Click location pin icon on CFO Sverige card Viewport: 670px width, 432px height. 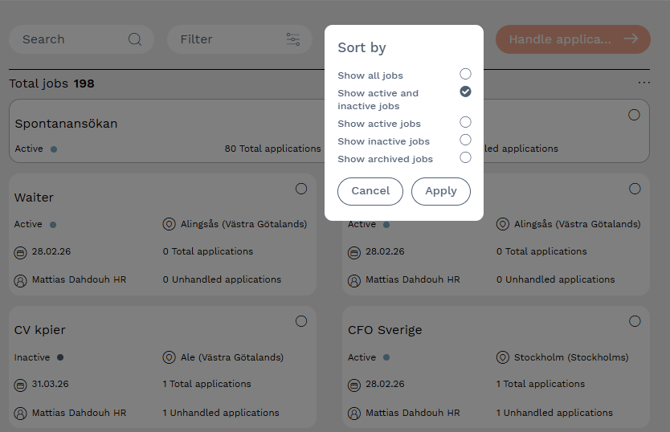pos(502,357)
